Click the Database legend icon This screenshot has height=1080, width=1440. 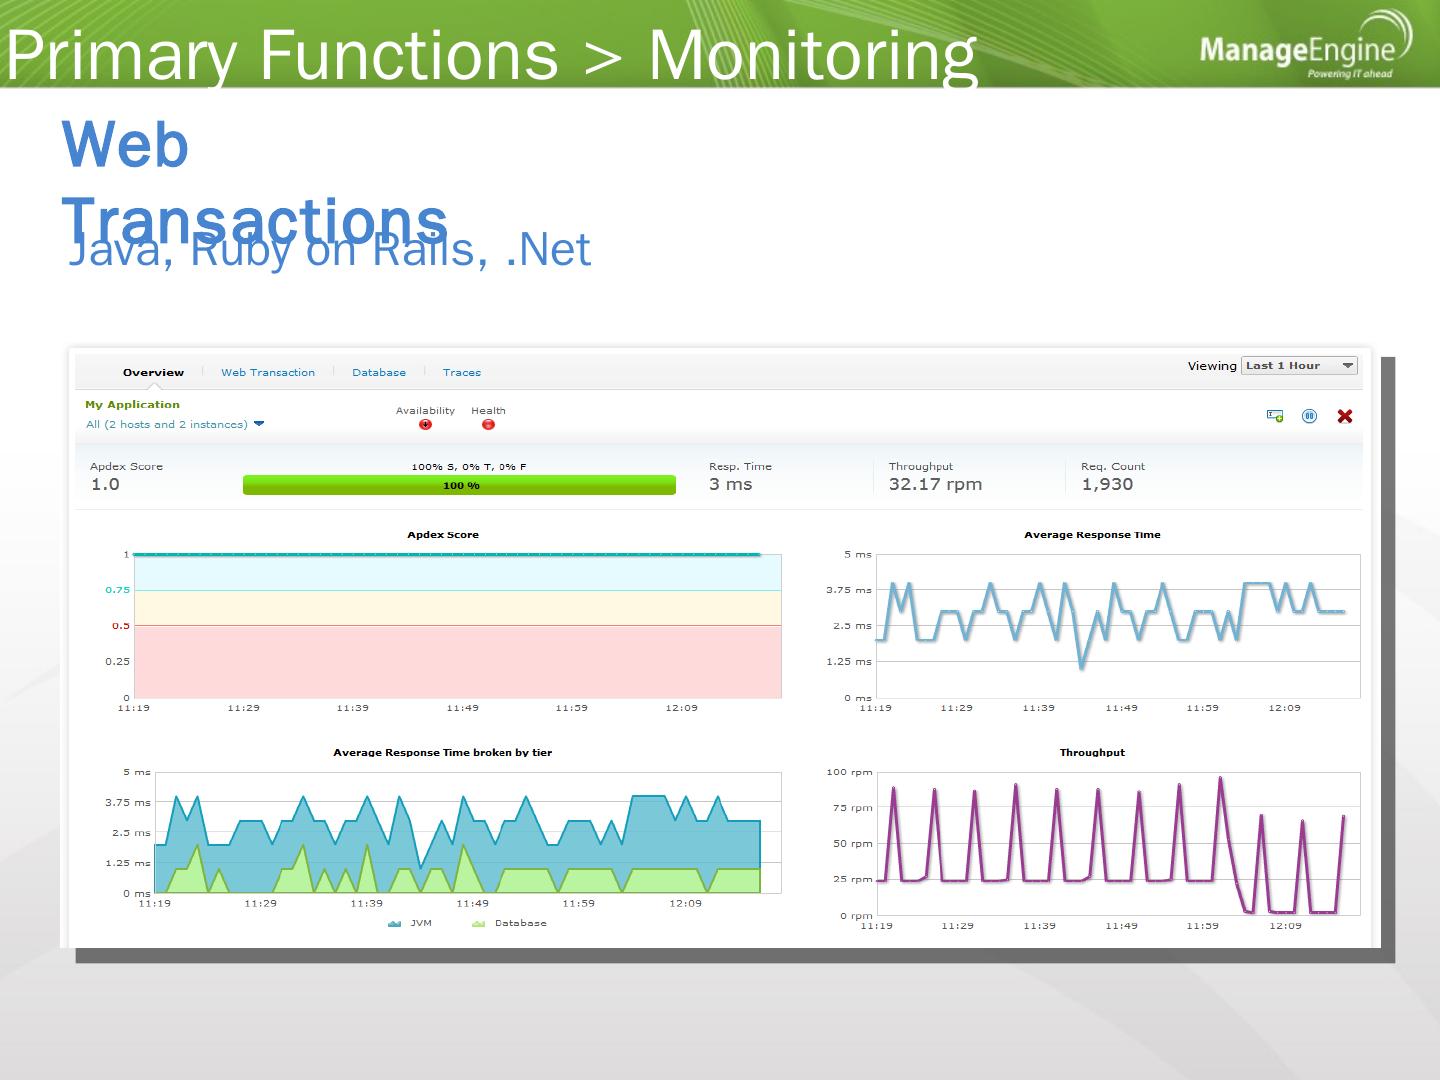pos(478,924)
